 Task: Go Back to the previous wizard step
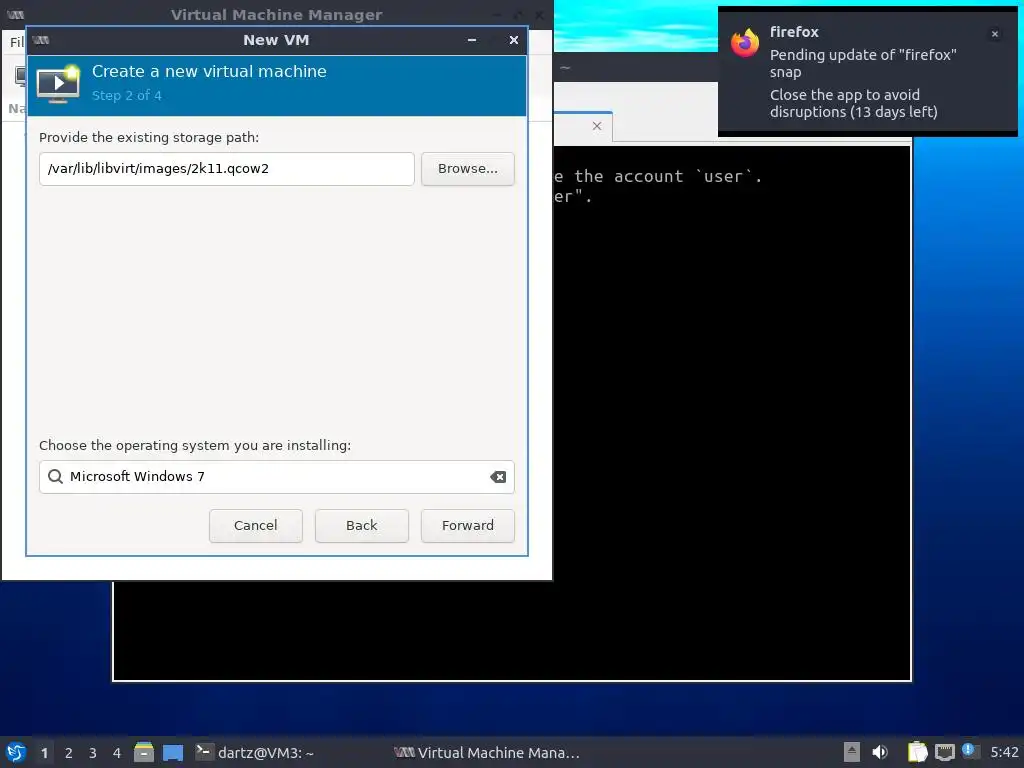tap(362, 526)
